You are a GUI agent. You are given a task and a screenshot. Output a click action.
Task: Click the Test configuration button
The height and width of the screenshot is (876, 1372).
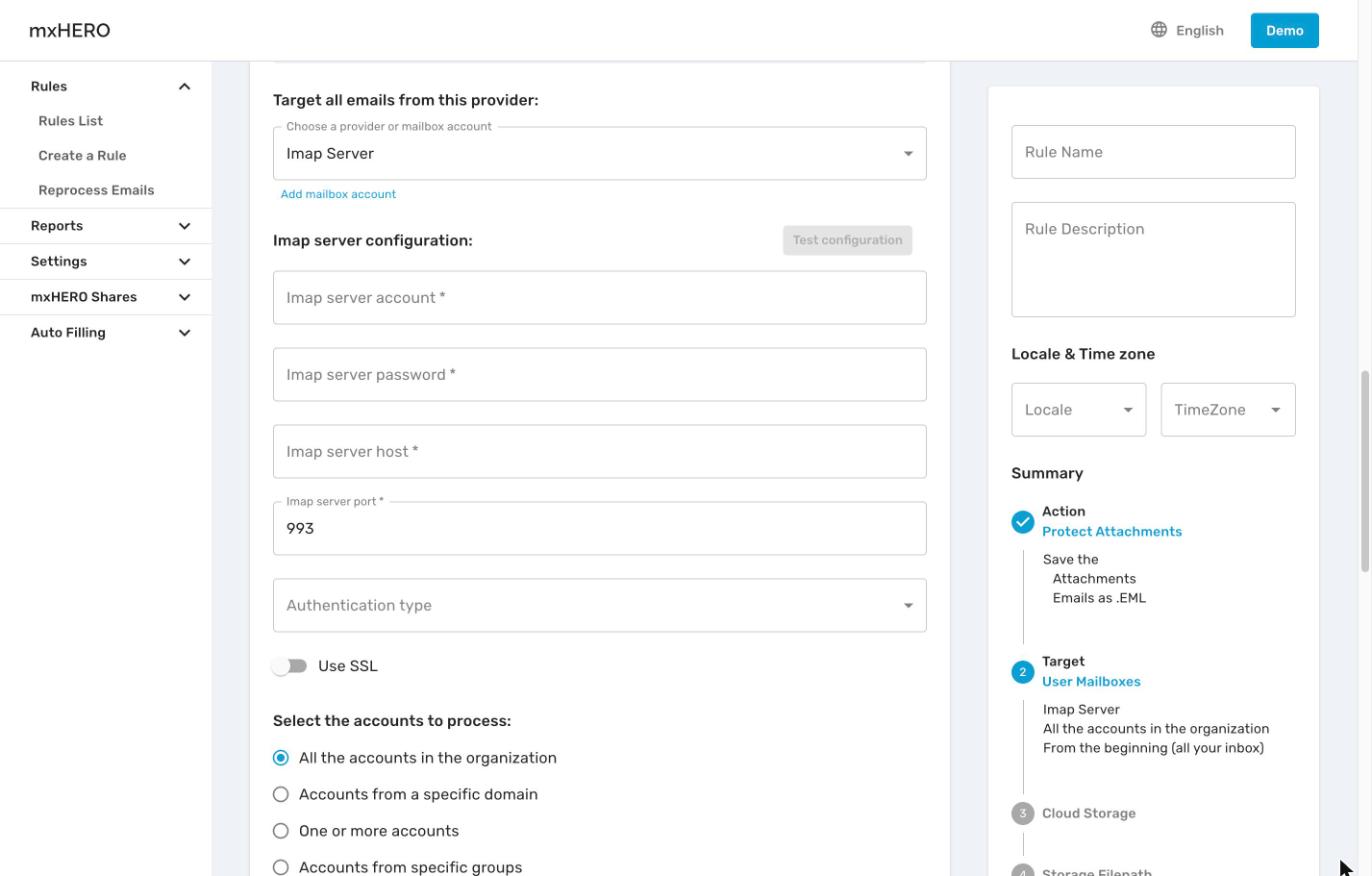pos(847,240)
